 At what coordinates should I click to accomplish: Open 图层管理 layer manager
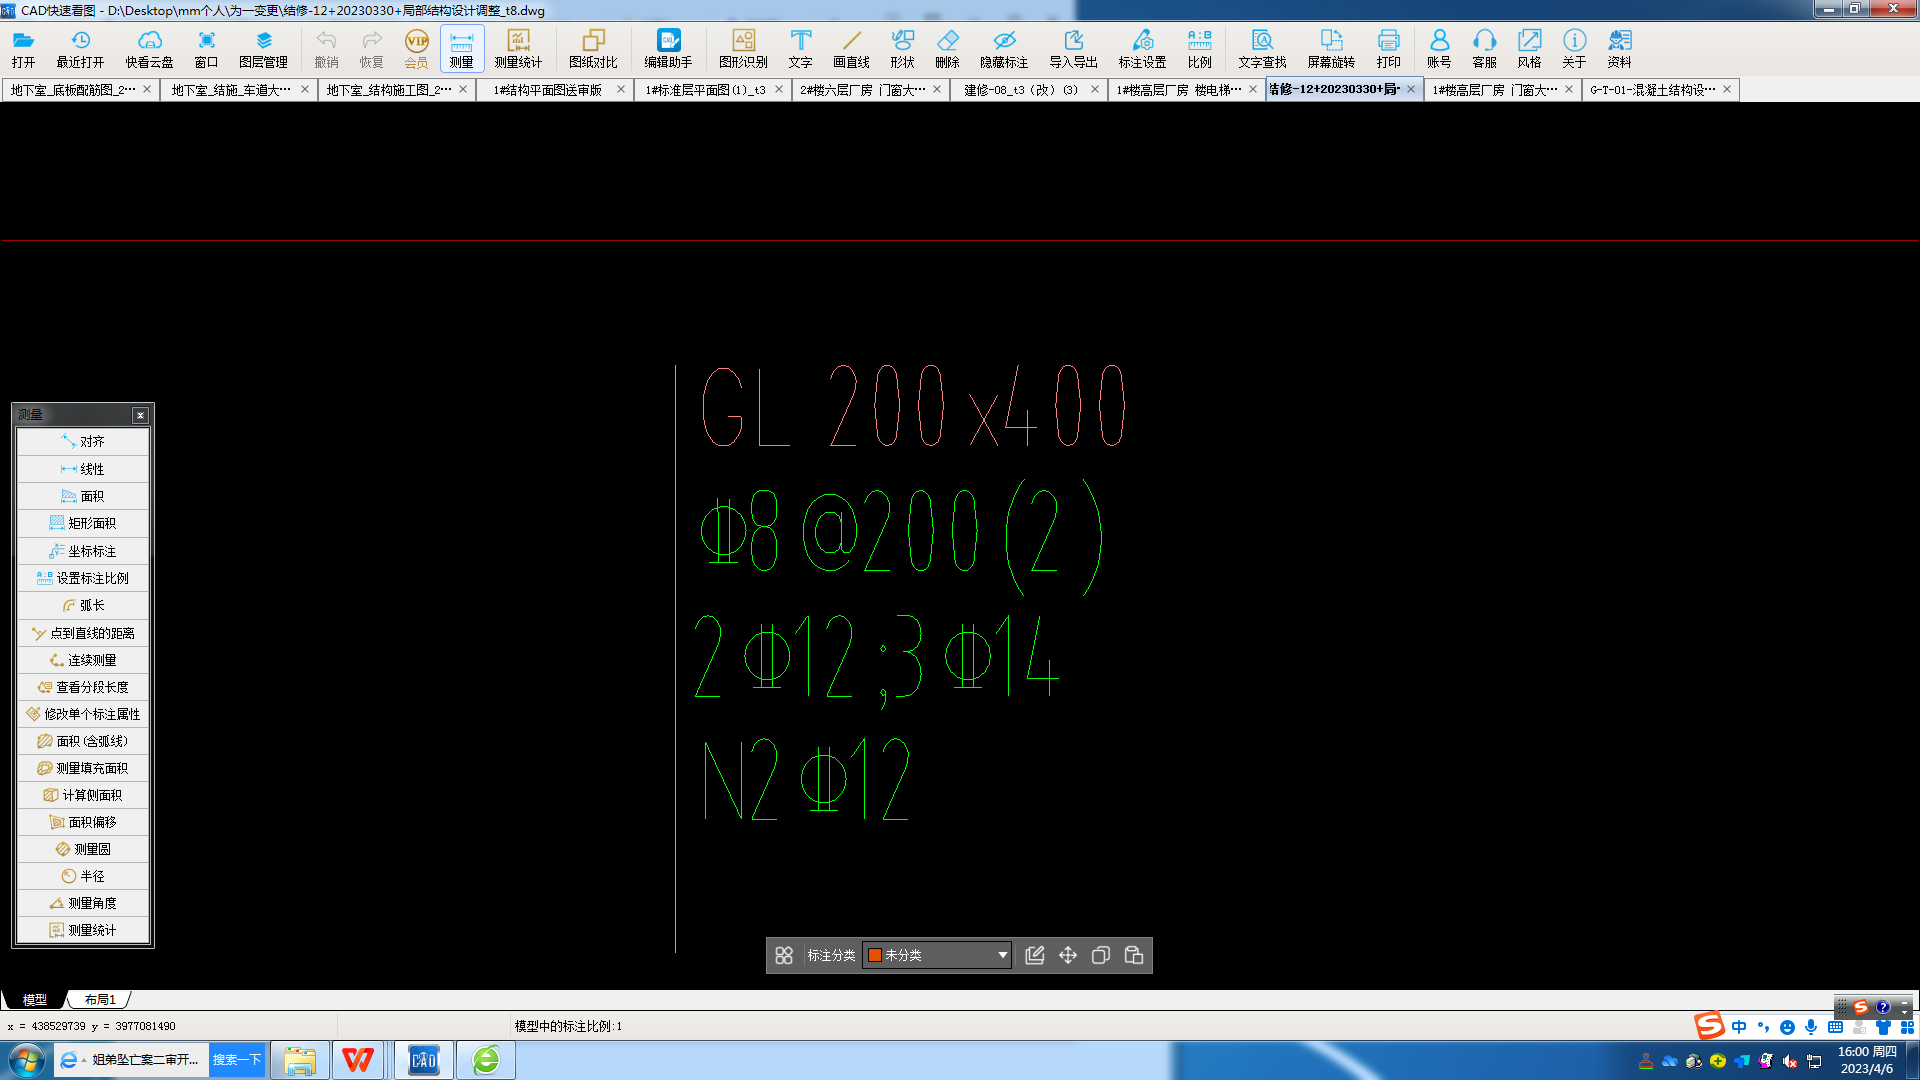(263, 48)
